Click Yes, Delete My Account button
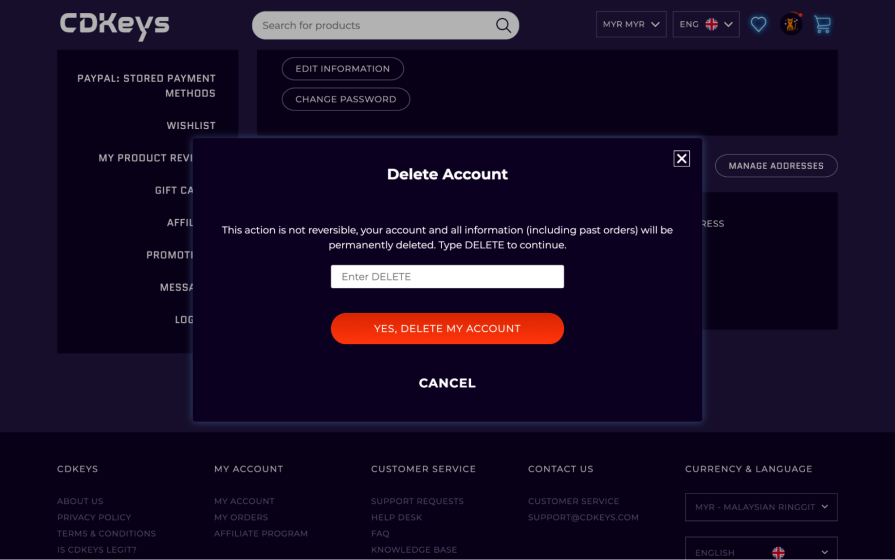Screen dimensions: 895x560 447,328
